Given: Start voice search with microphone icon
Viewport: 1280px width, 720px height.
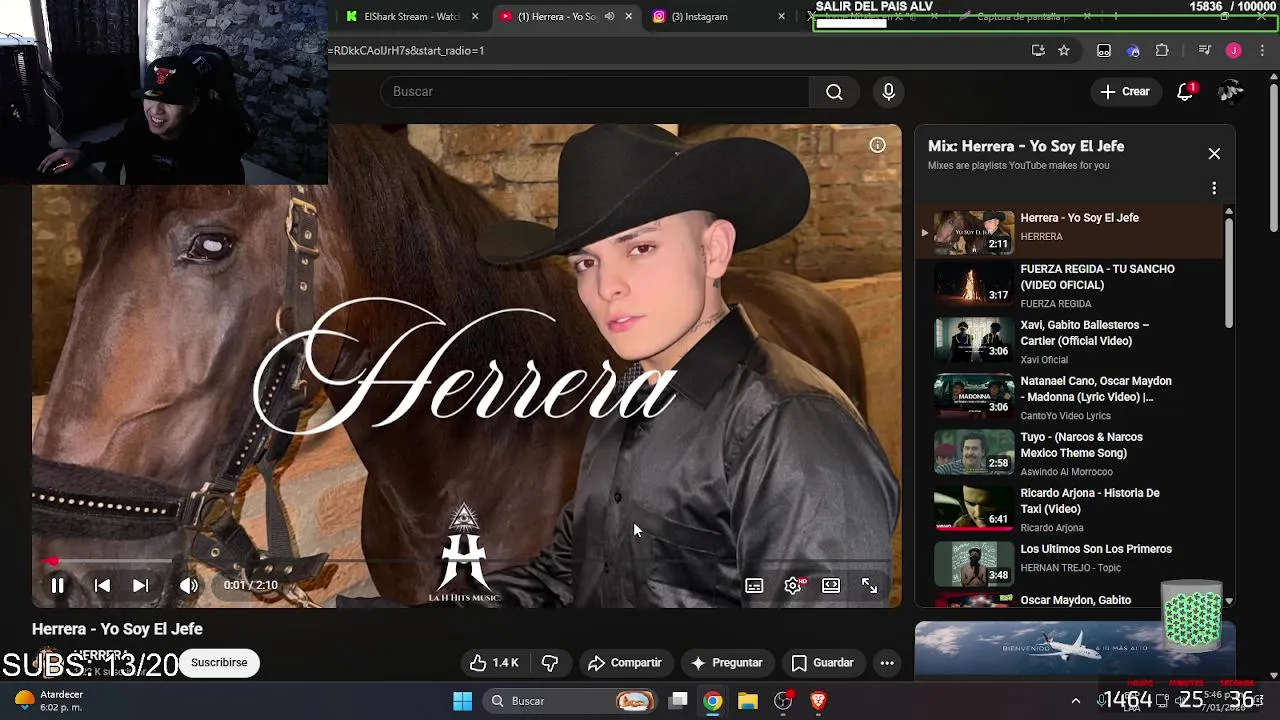Looking at the screenshot, I should pyautogui.click(x=889, y=92).
